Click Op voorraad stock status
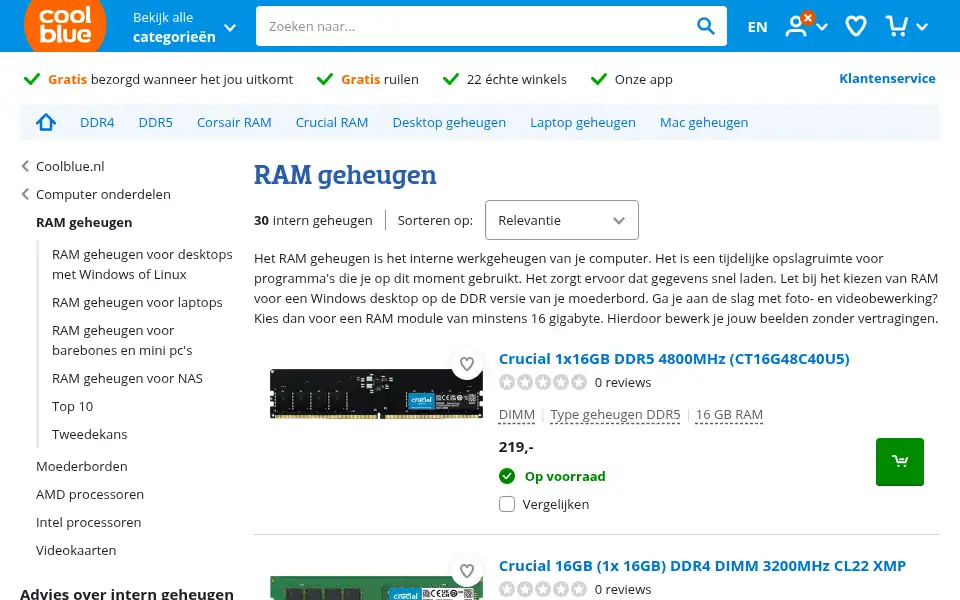The image size is (960, 600). tap(564, 476)
